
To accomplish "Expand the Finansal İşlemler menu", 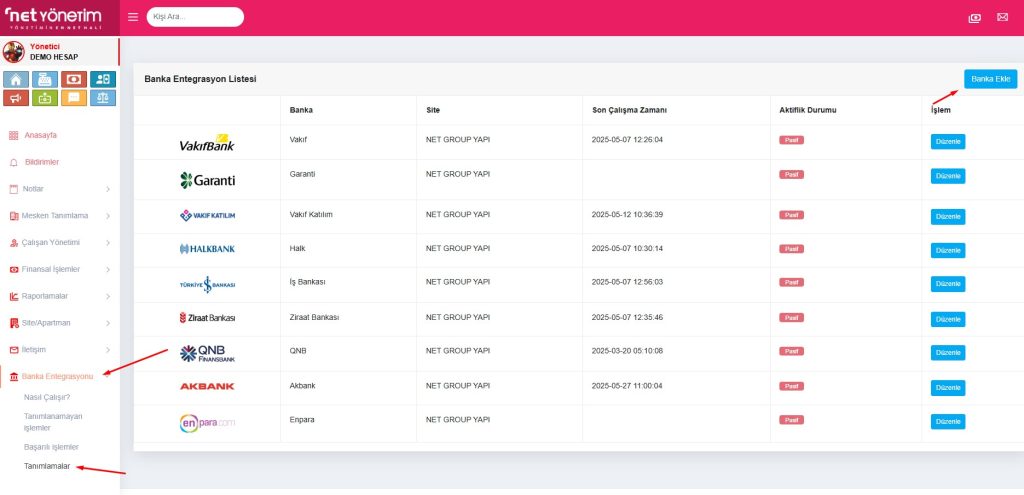I will coord(58,269).
